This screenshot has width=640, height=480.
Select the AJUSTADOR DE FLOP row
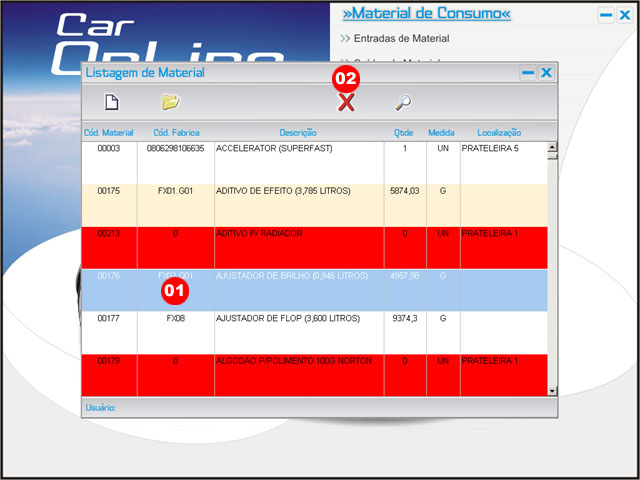click(298, 318)
